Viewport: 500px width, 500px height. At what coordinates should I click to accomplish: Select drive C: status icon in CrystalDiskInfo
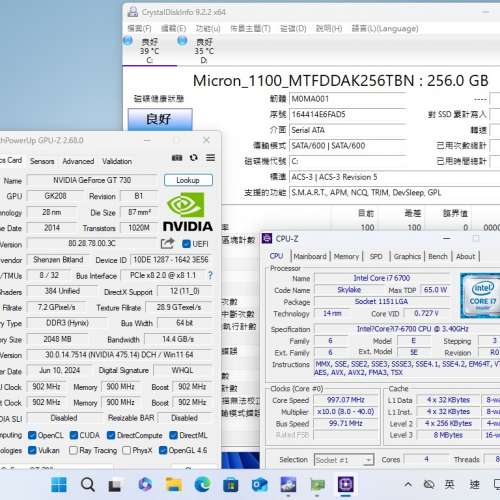128,41
